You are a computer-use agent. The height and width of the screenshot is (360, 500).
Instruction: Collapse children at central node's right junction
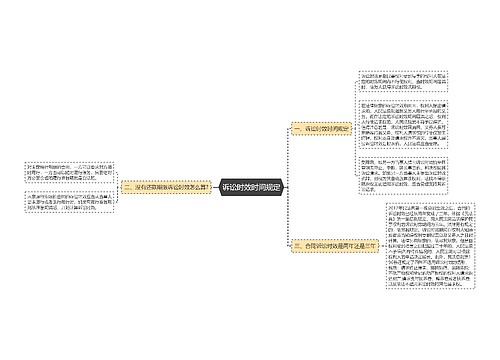[286, 187]
